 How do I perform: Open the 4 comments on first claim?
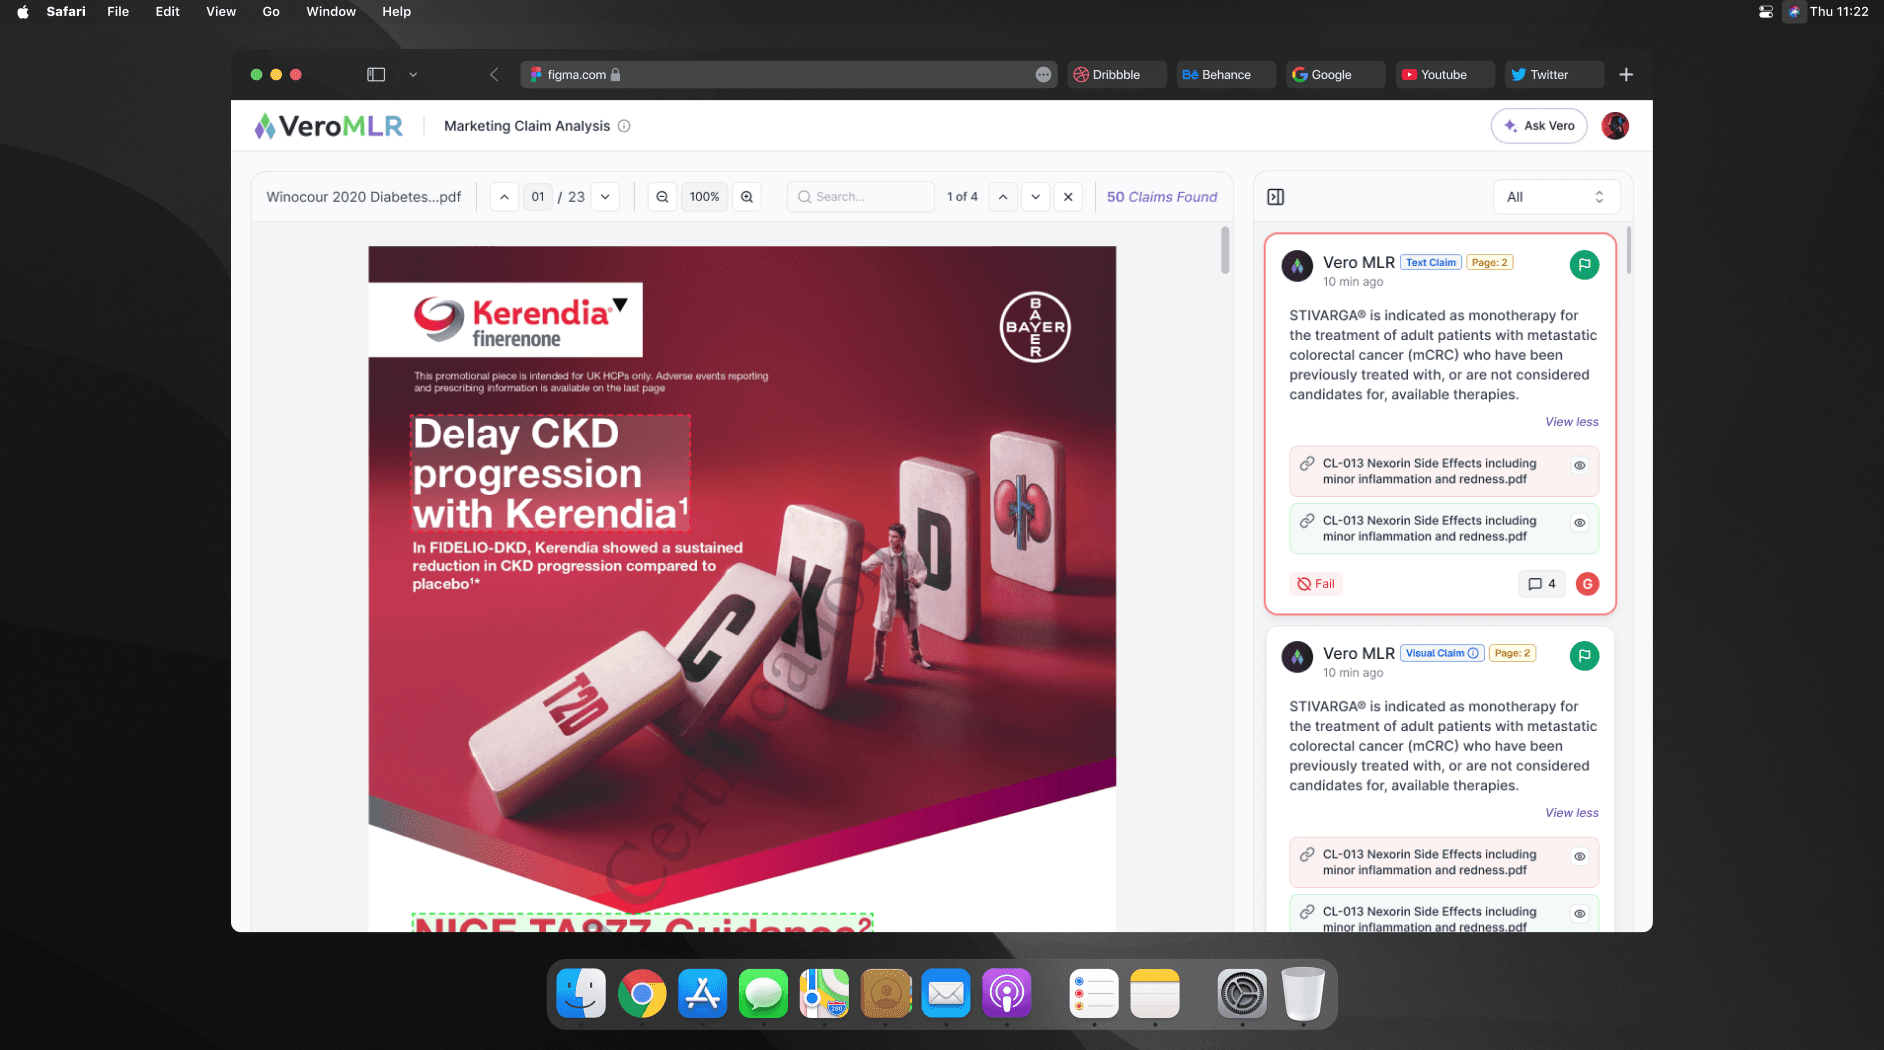point(1542,584)
